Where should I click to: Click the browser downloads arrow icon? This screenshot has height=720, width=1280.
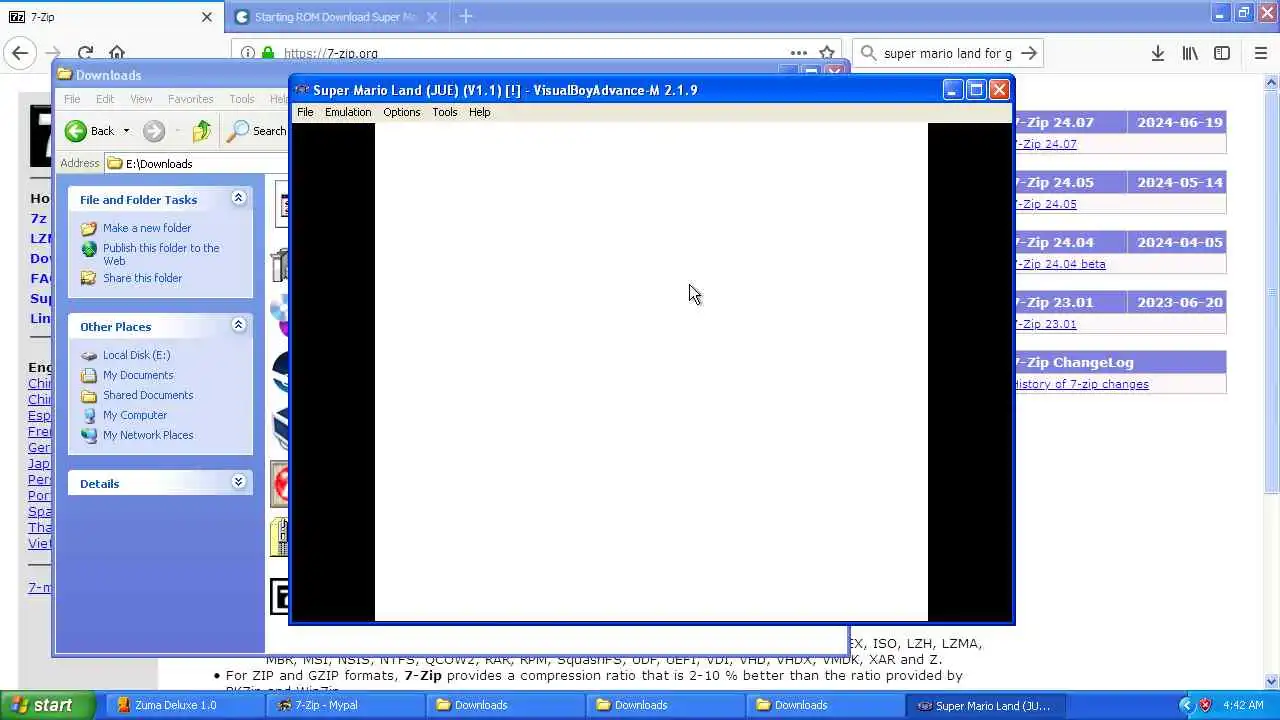pyautogui.click(x=1157, y=53)
